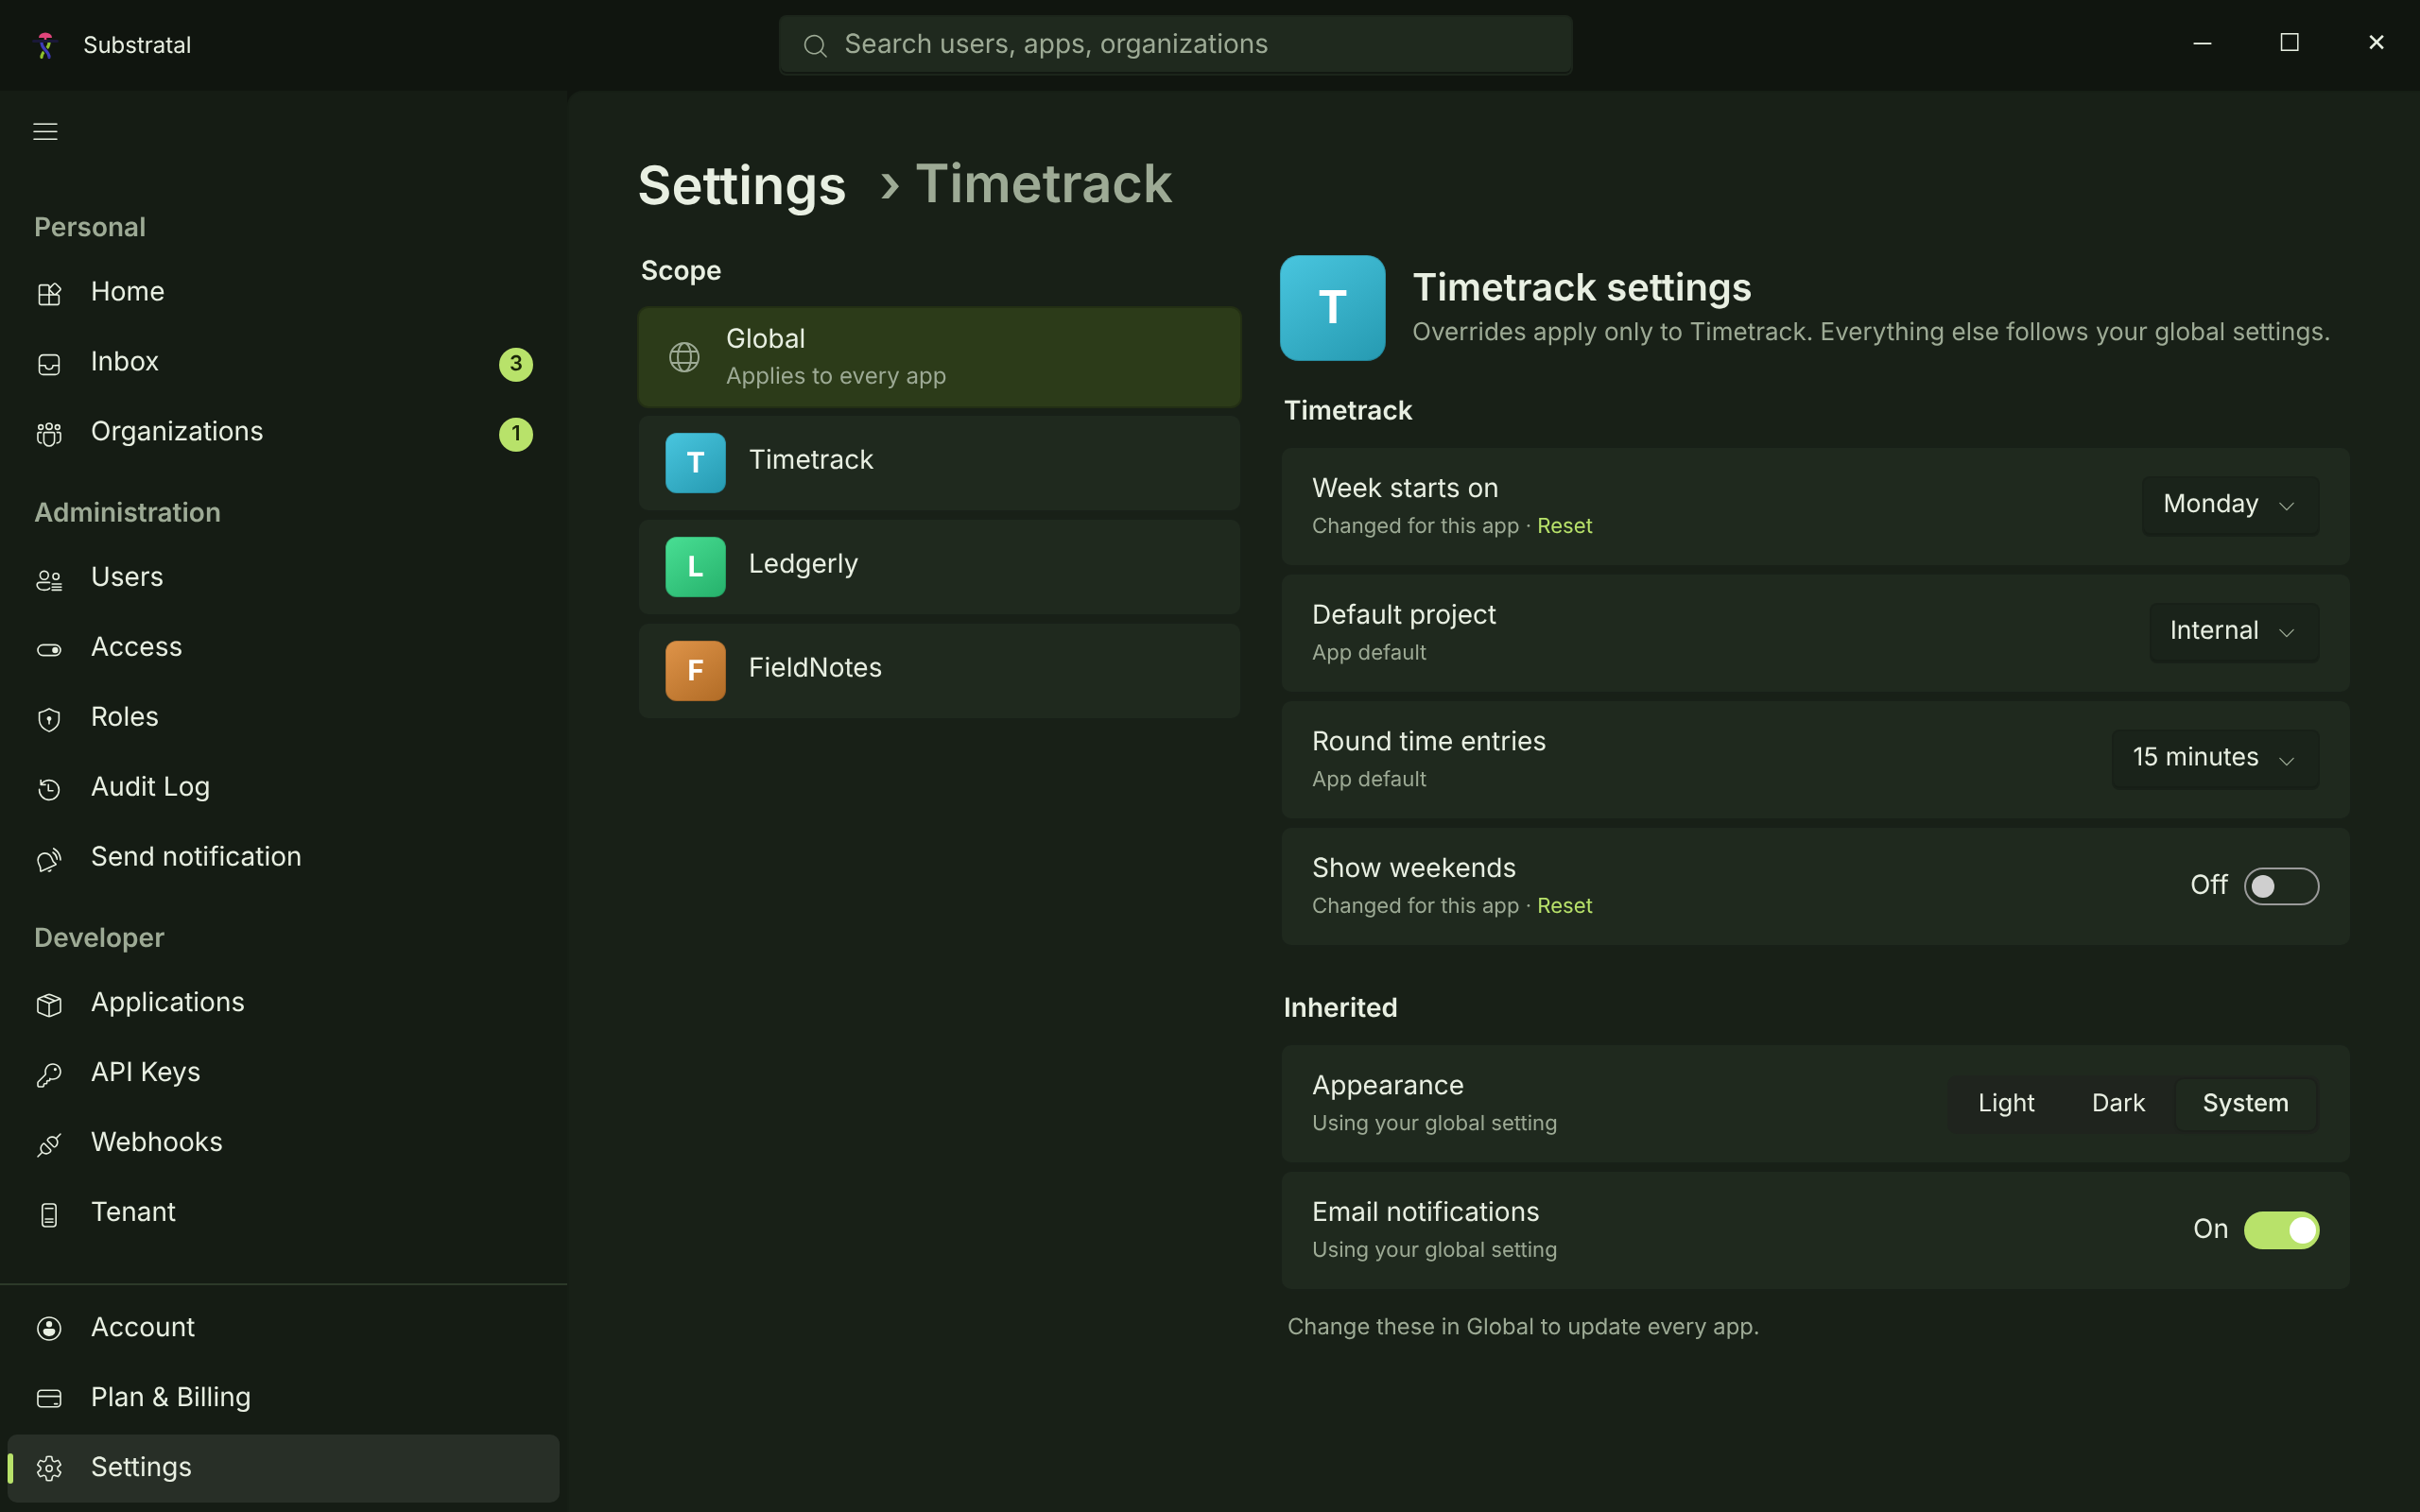Click the large Timetrack settings app tile
This screenshot has width=2420, height=1512.
1332,308
